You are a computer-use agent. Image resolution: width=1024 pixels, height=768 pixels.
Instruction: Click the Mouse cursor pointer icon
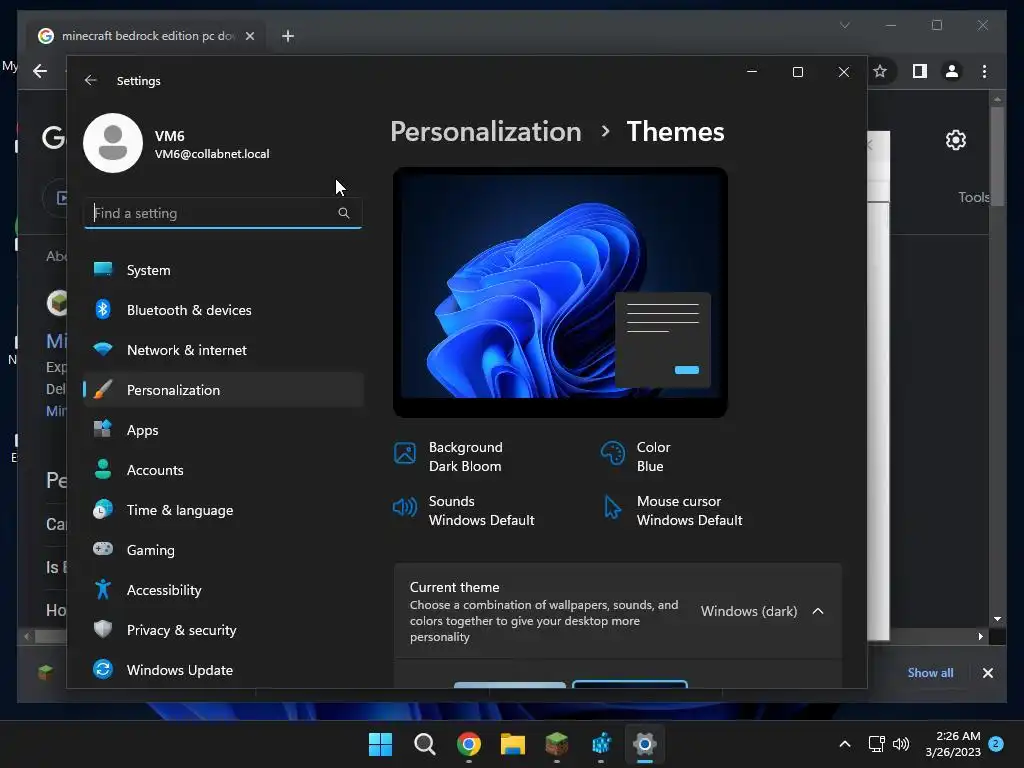[x=612, y=507]
